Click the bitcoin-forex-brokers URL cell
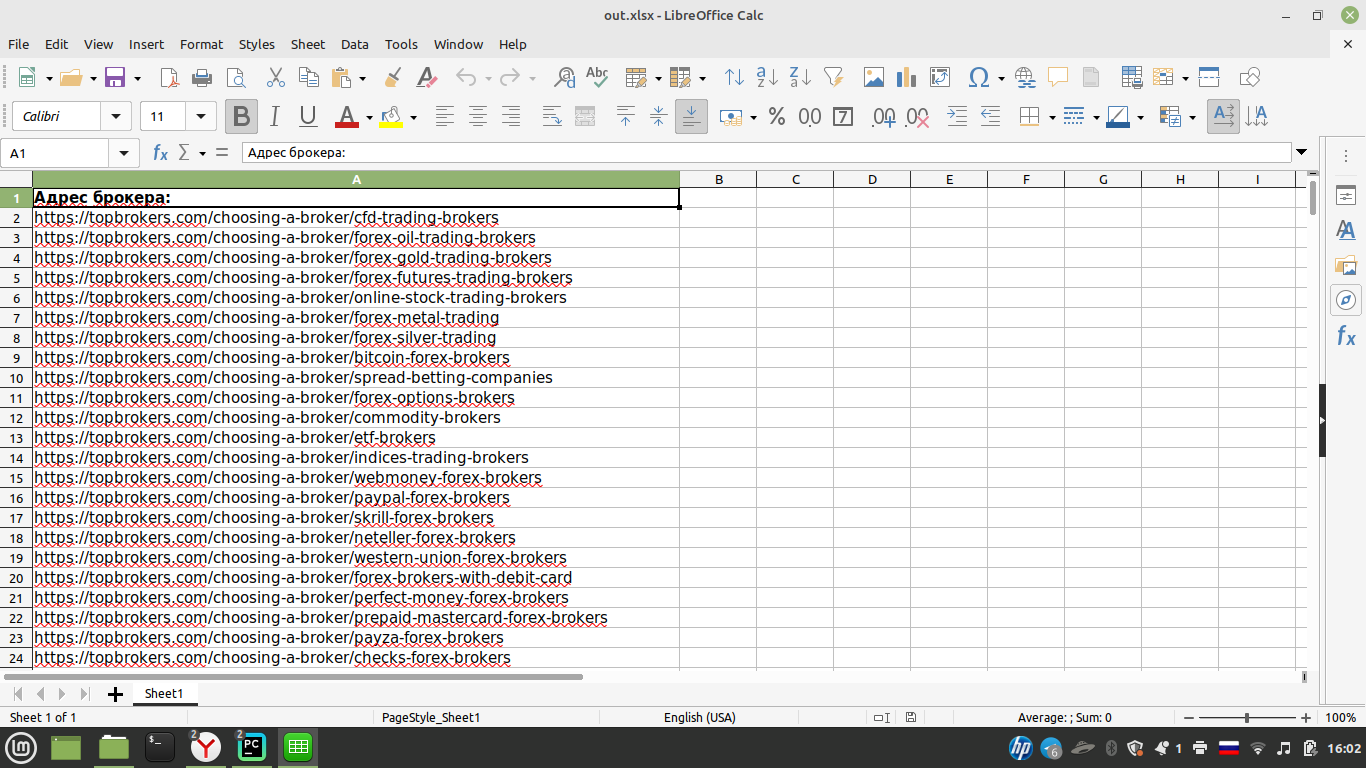The width and height of the screenshot is (1366, 768). 356,358
